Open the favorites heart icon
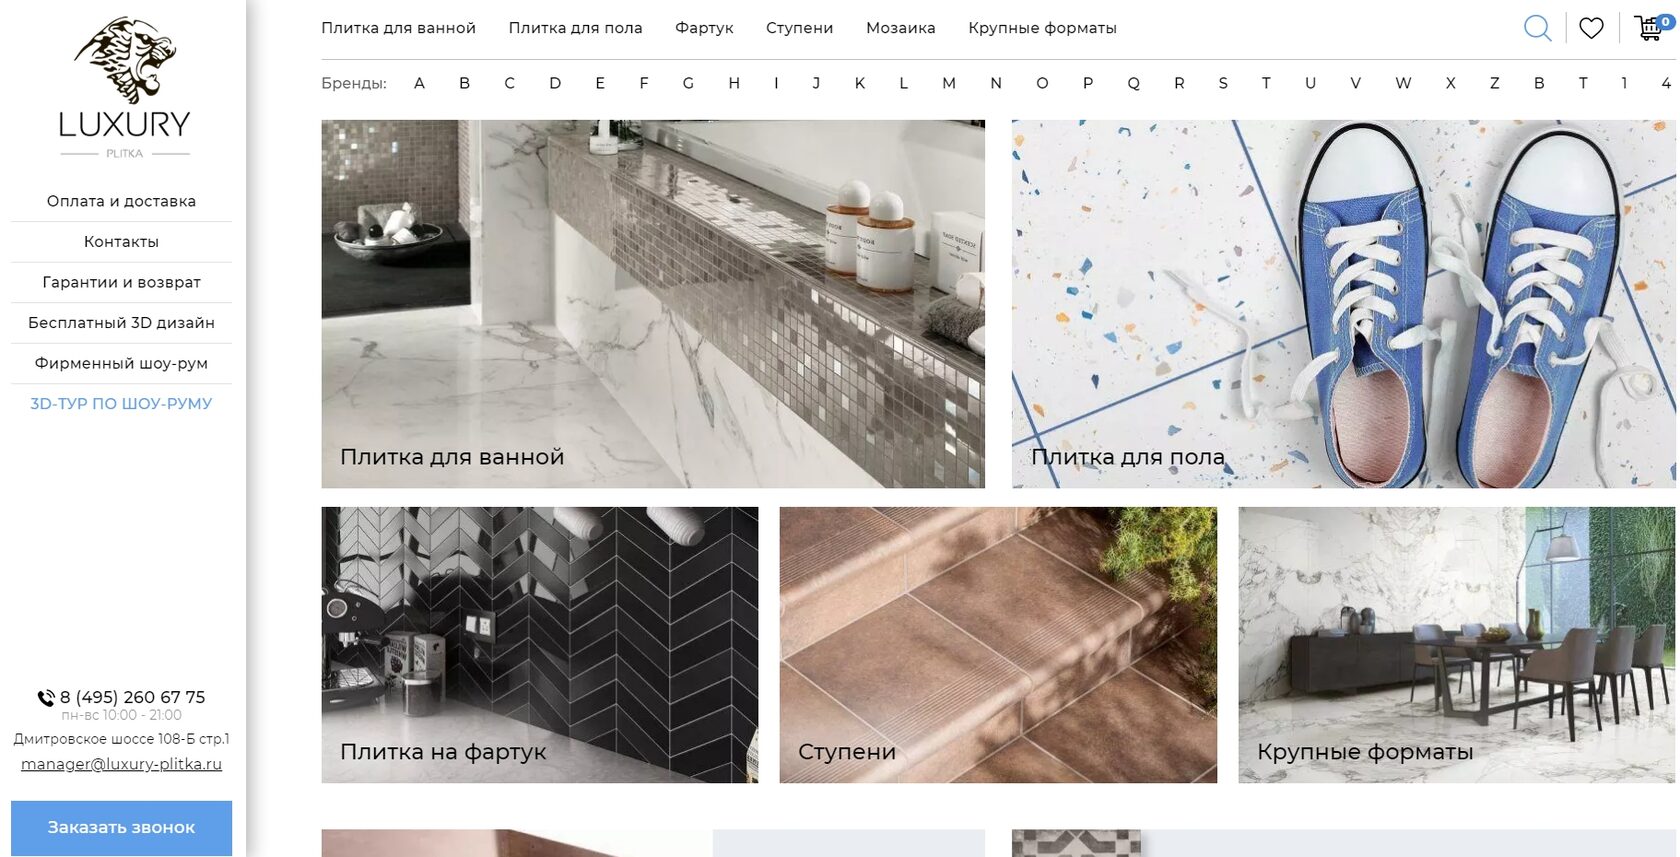Viewport: 1680px width, 857px height. pyautogui.click(x=1591, y=28)
